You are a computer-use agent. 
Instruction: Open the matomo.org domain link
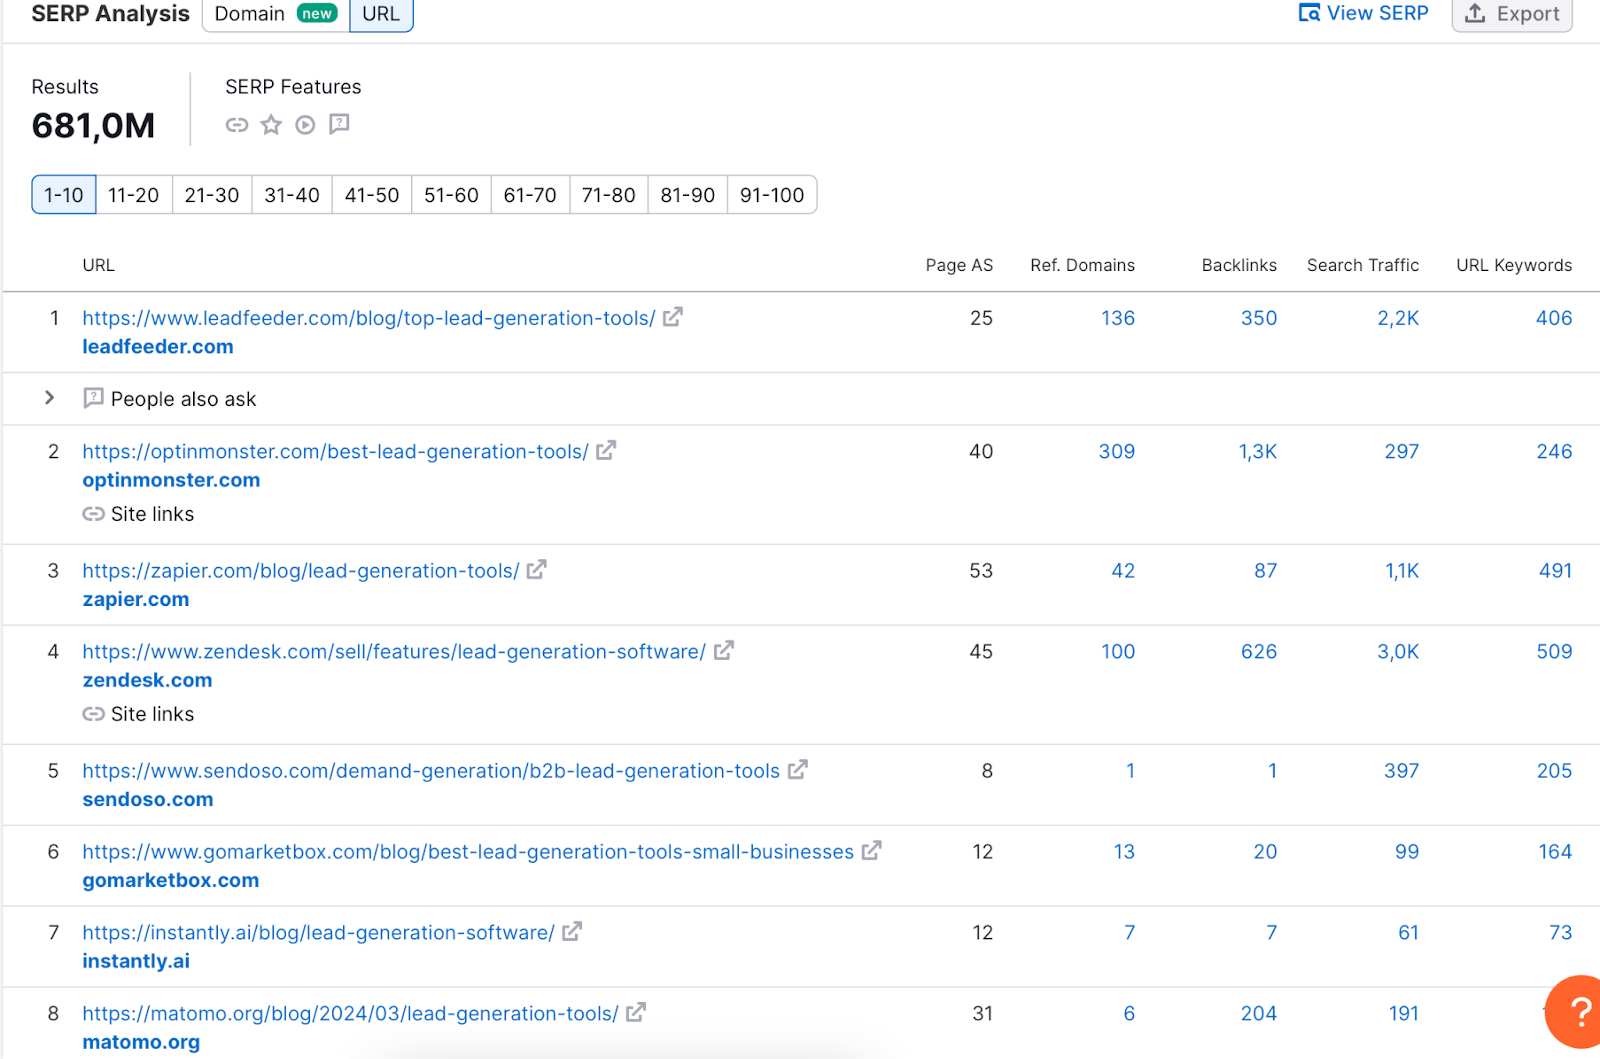pos(141,1042)
